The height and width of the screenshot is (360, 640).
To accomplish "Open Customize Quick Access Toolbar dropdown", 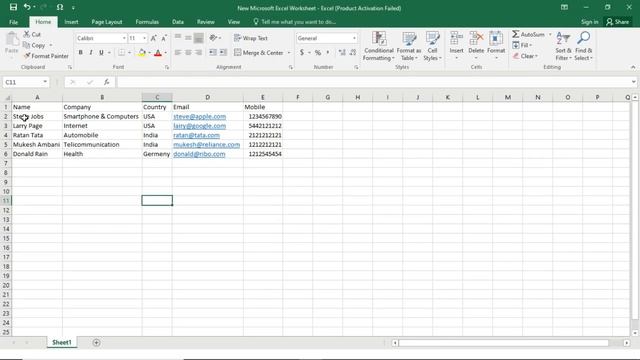I will (x=73, y=7).
